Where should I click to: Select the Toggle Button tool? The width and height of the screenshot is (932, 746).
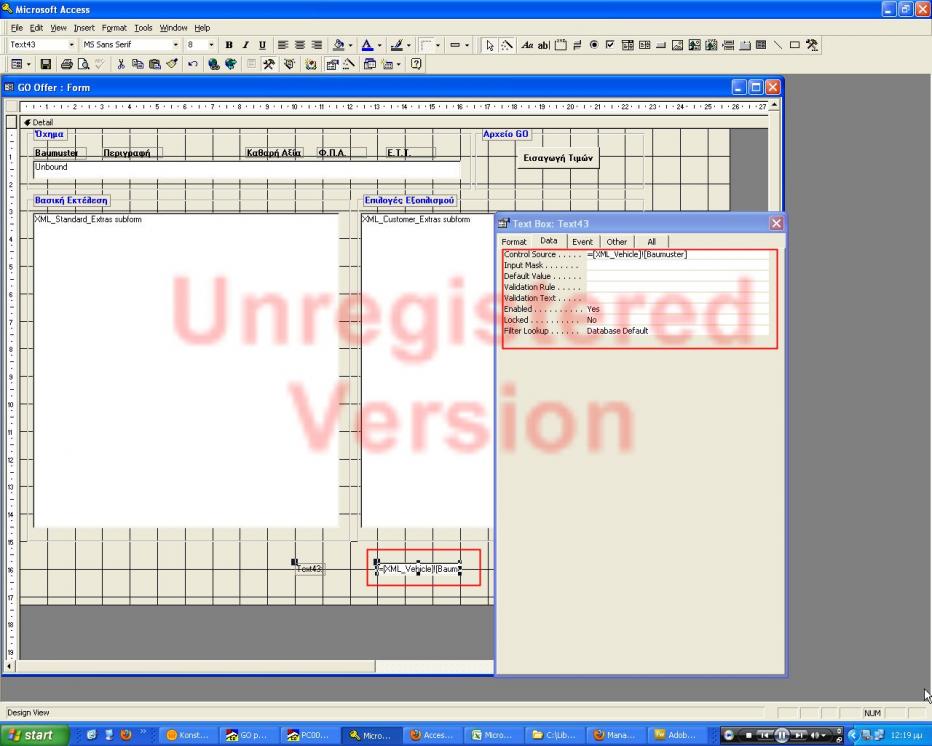click(x=577, y=45)
